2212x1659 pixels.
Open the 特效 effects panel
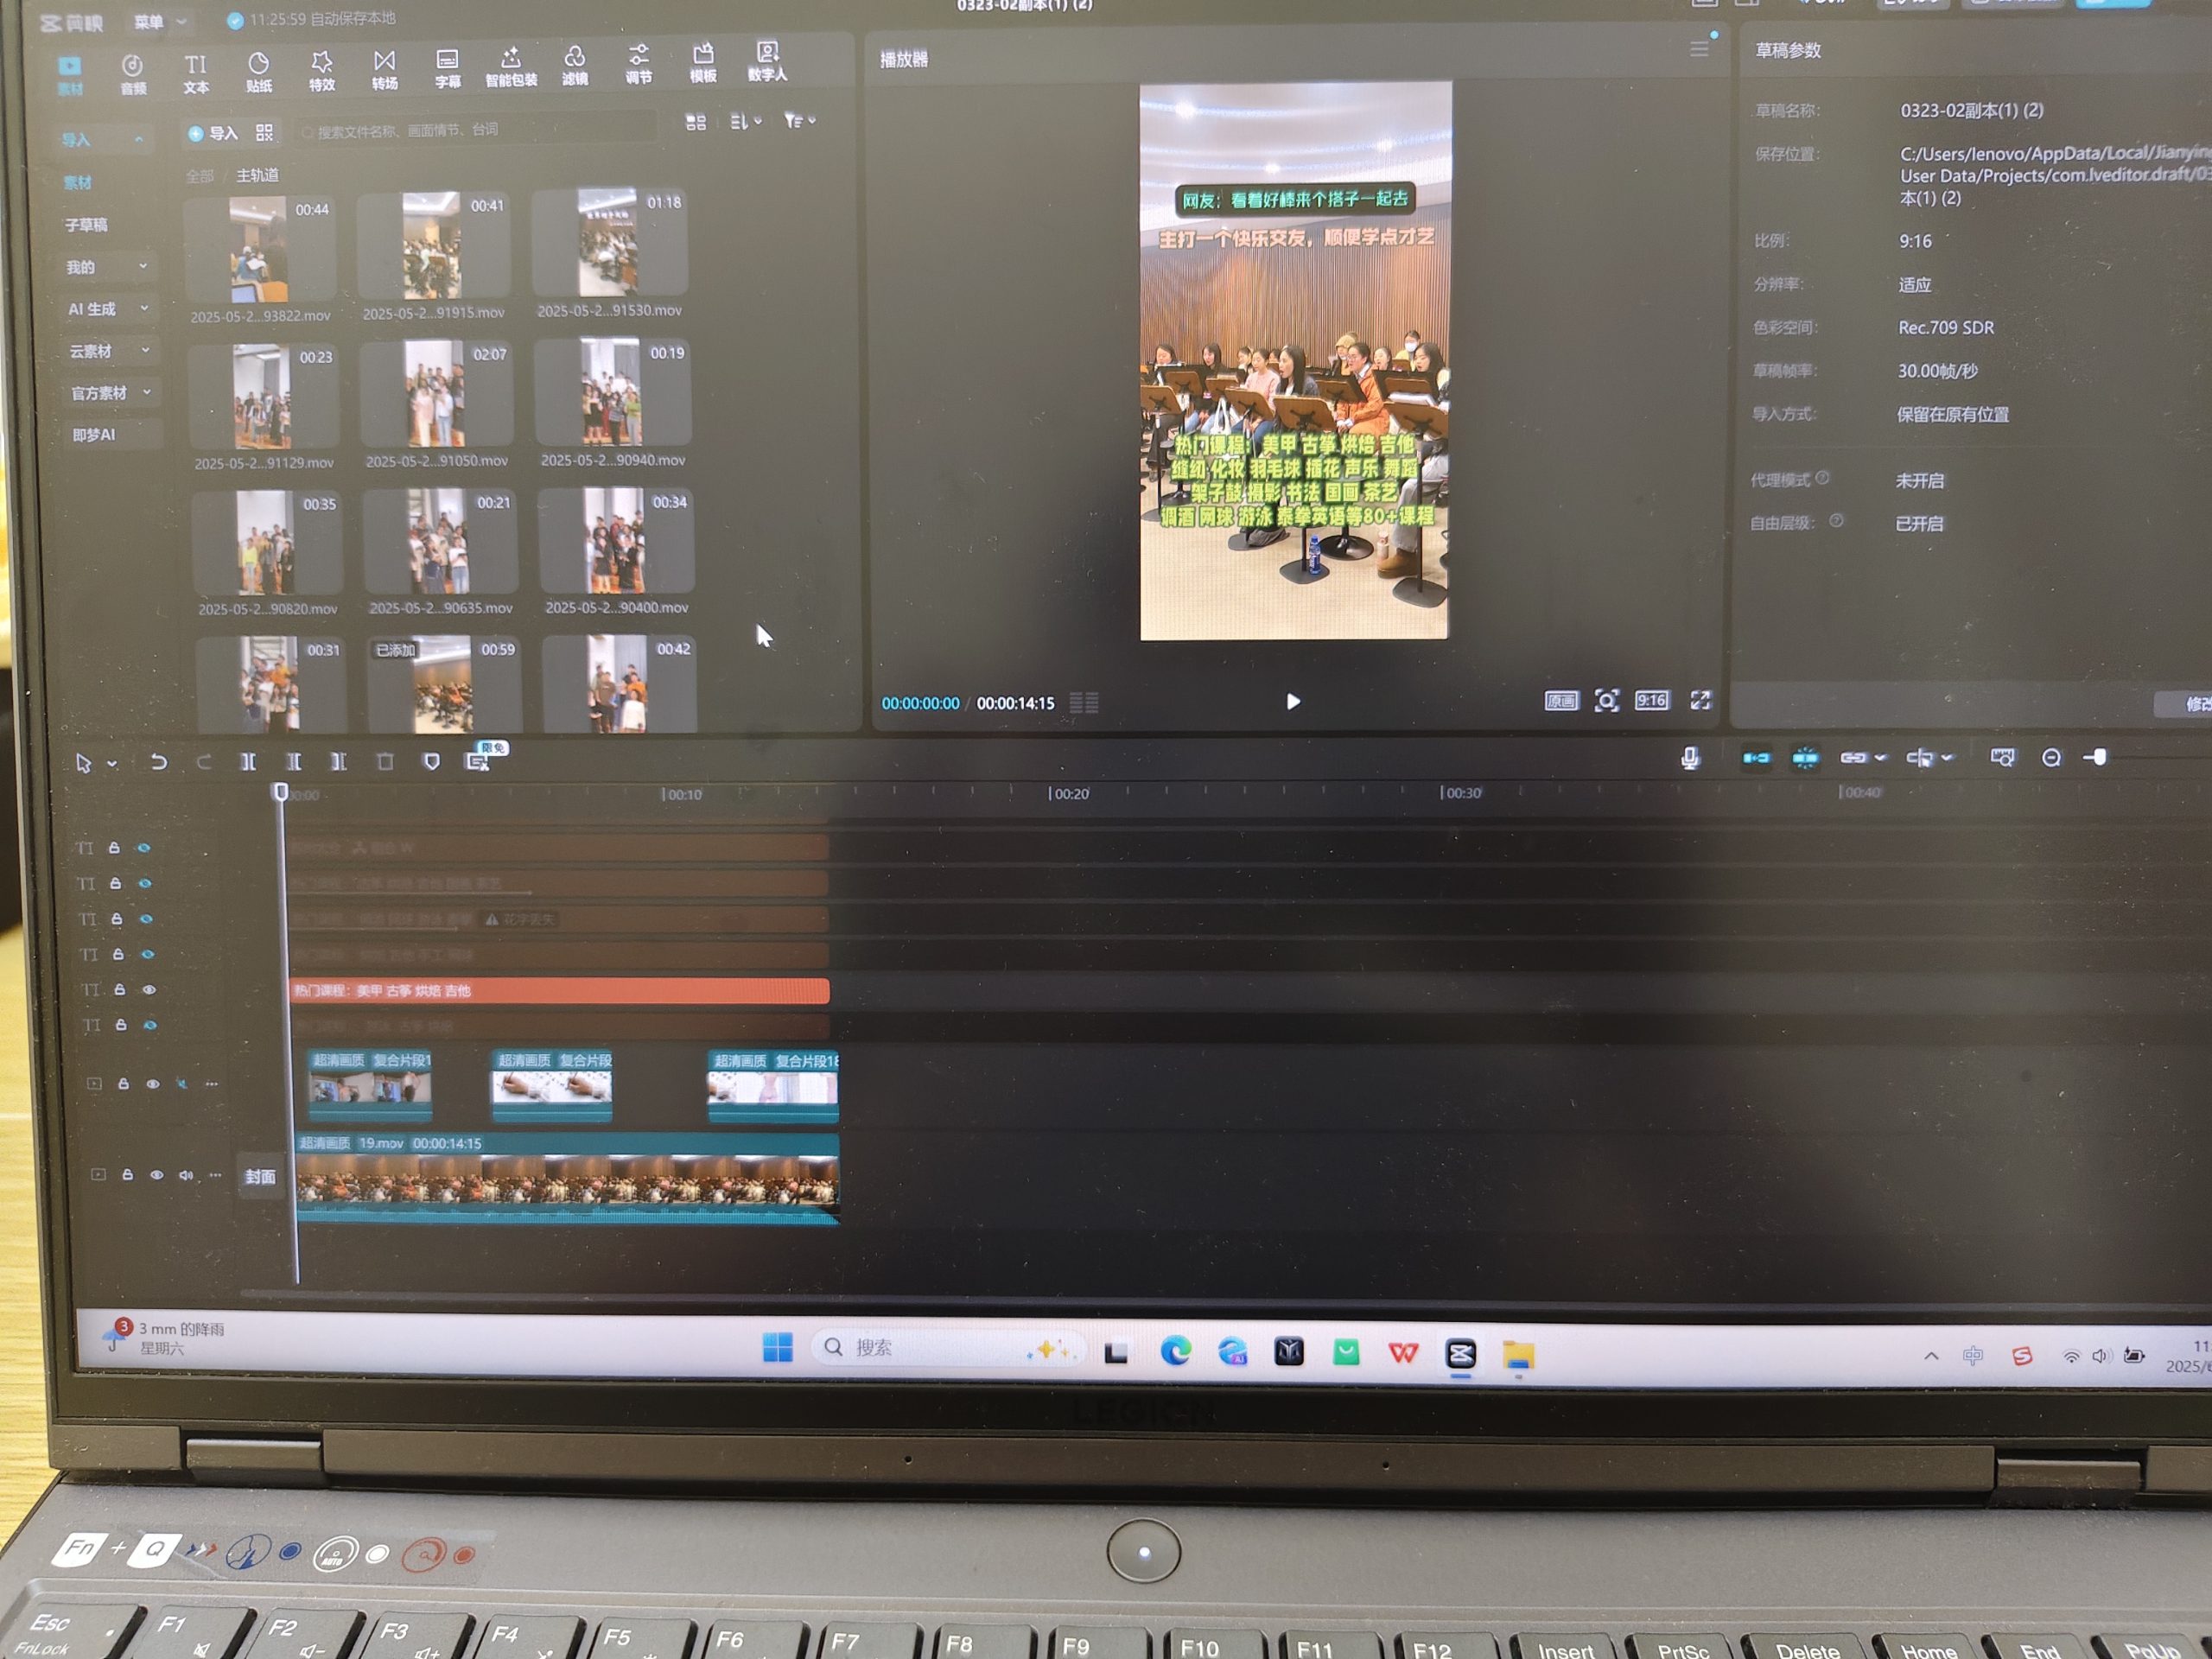pos(321,70)
